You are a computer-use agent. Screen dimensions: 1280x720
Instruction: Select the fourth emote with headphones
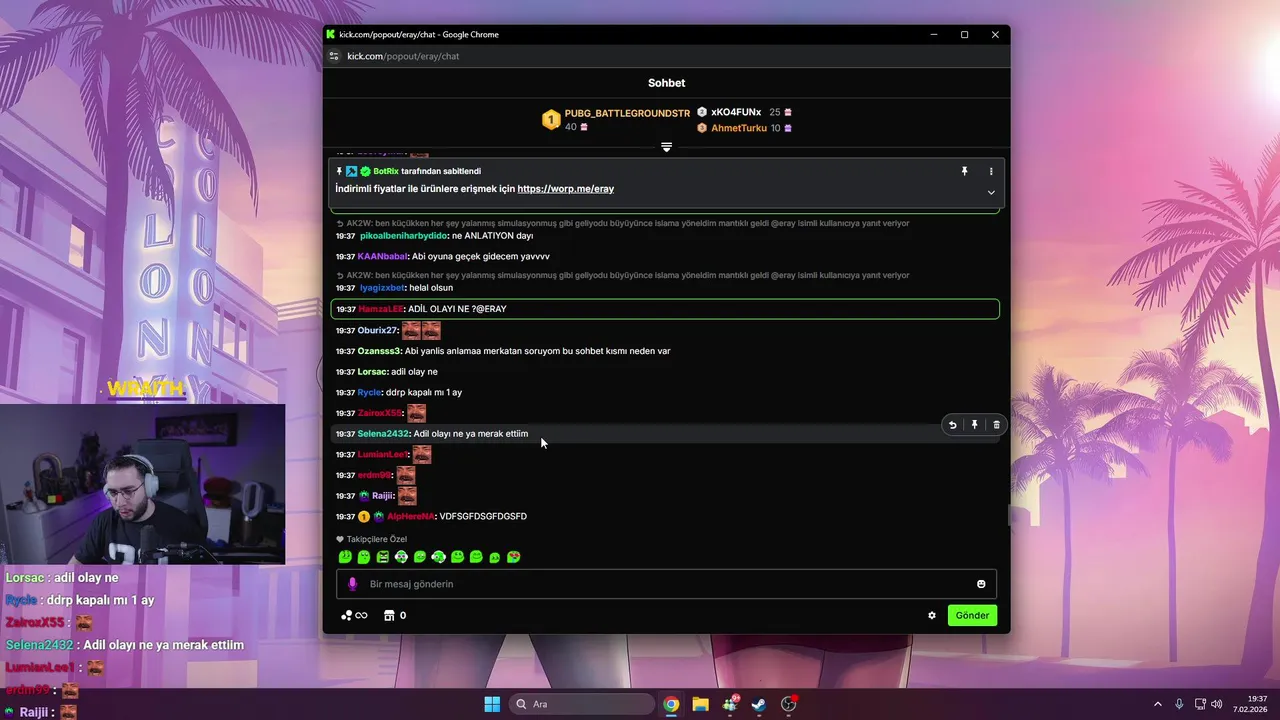tap(401, 557)
